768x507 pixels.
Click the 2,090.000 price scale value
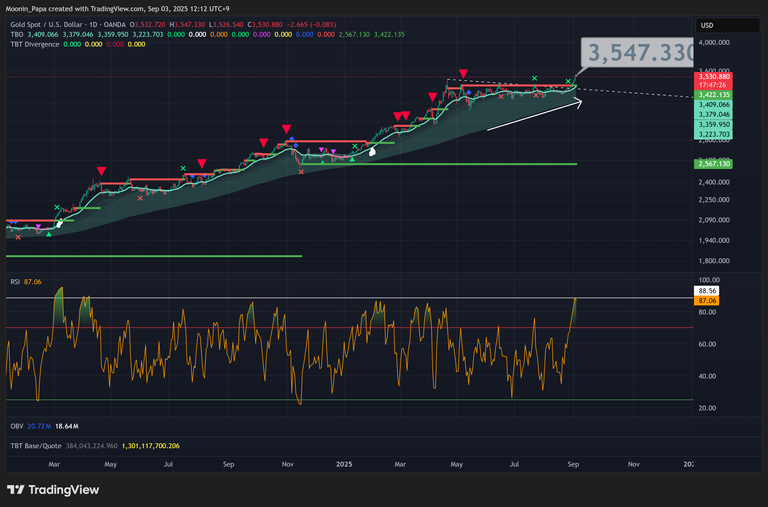click(x=714, y=220)
